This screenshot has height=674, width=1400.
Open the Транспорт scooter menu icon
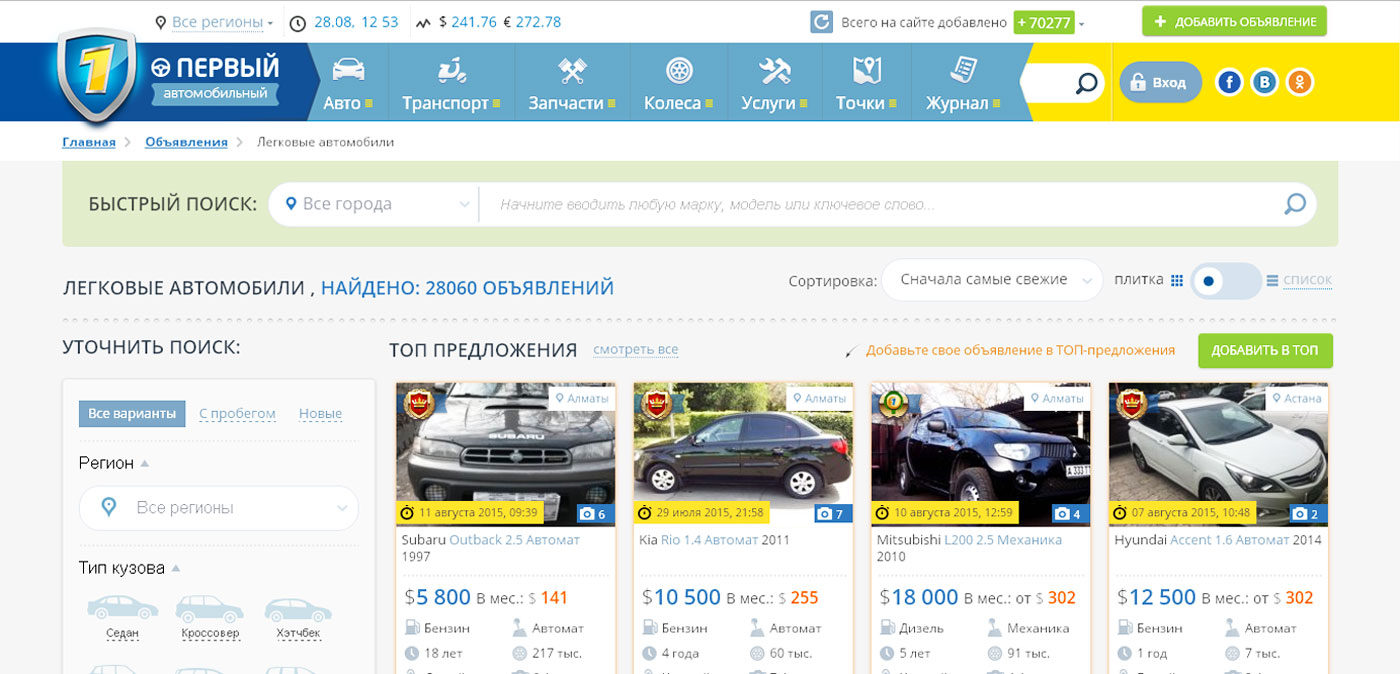453,71
